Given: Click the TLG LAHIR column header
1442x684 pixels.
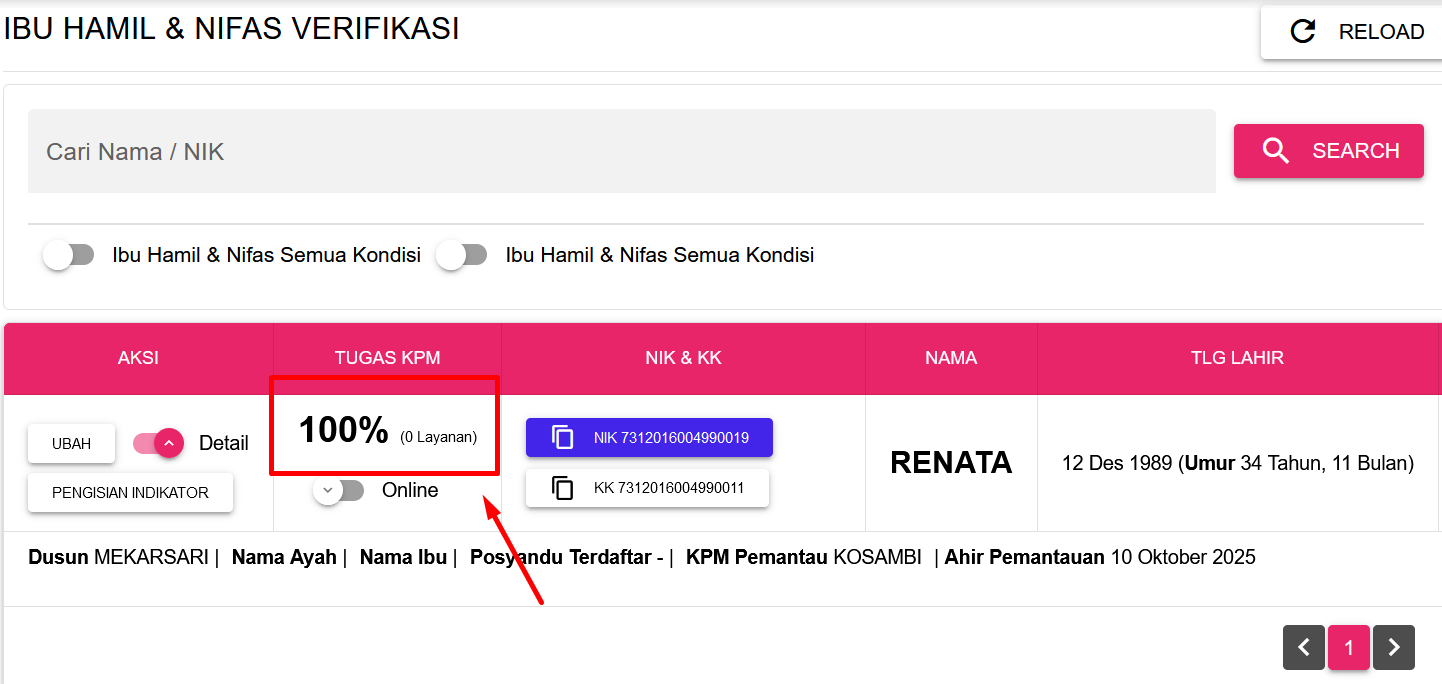Looking at the screenshot, I should pyautogui.click(x=1237, y=358).
